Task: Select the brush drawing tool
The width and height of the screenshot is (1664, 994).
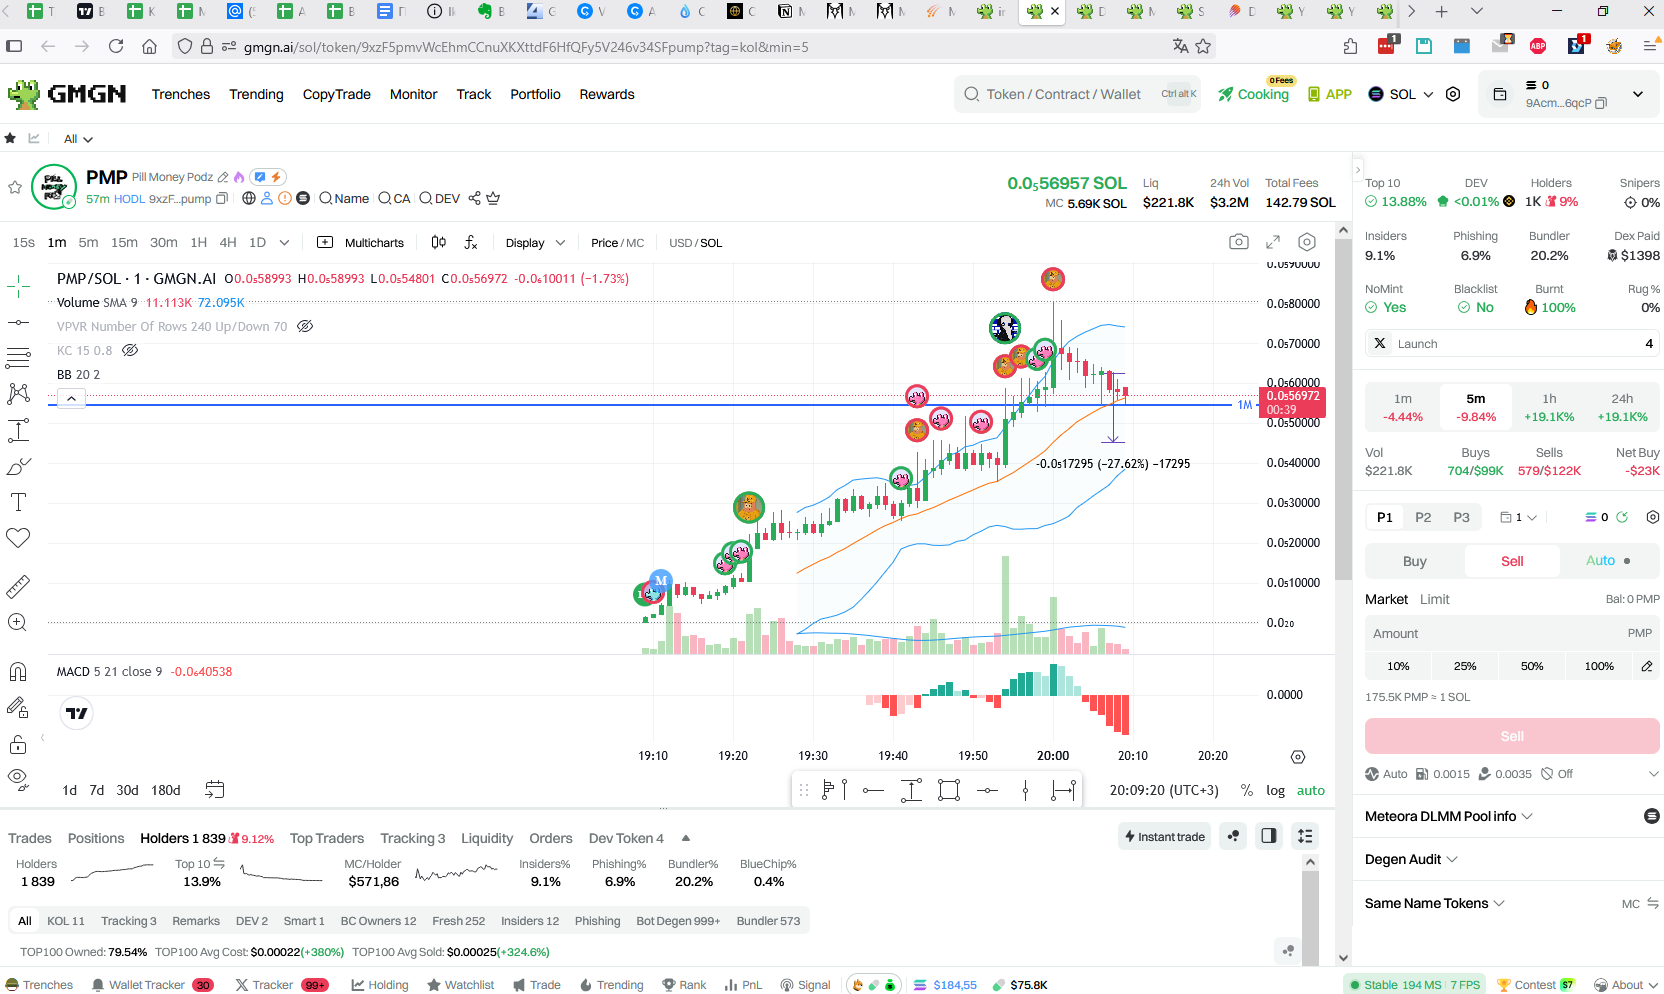Action: (x=18, y=466)
